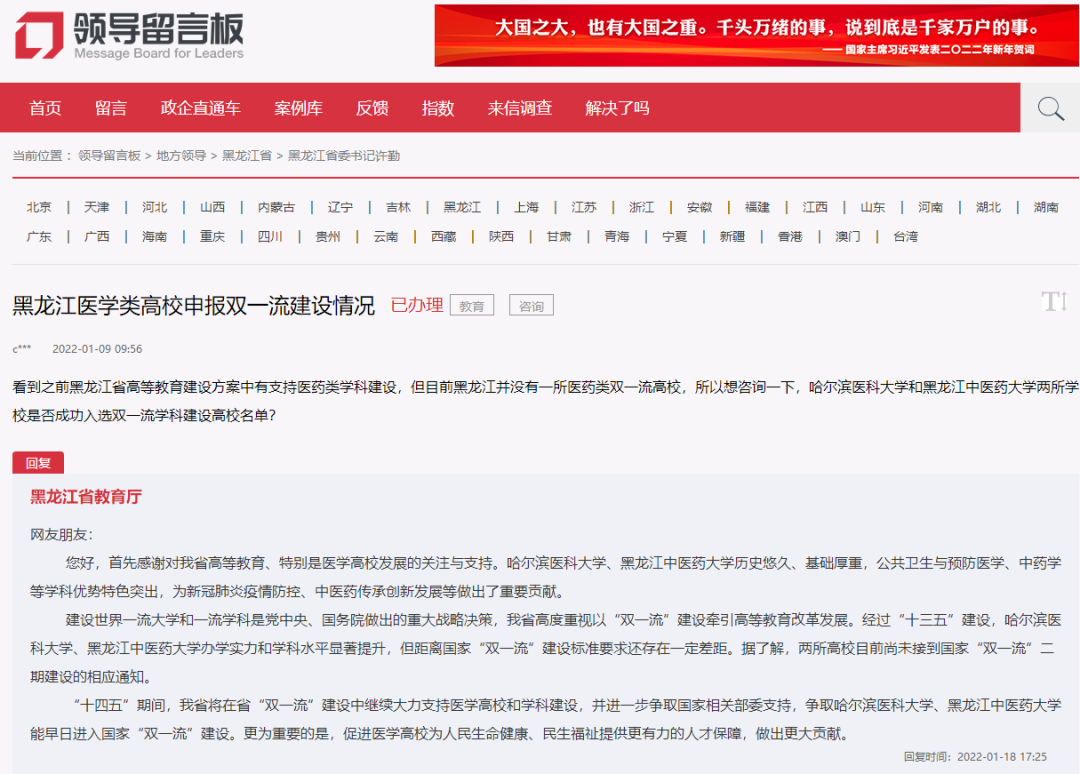Screen dimensions: 1080x774
Task: Click the 领导留言板 breadcrumb link
Action: [109, 156]
